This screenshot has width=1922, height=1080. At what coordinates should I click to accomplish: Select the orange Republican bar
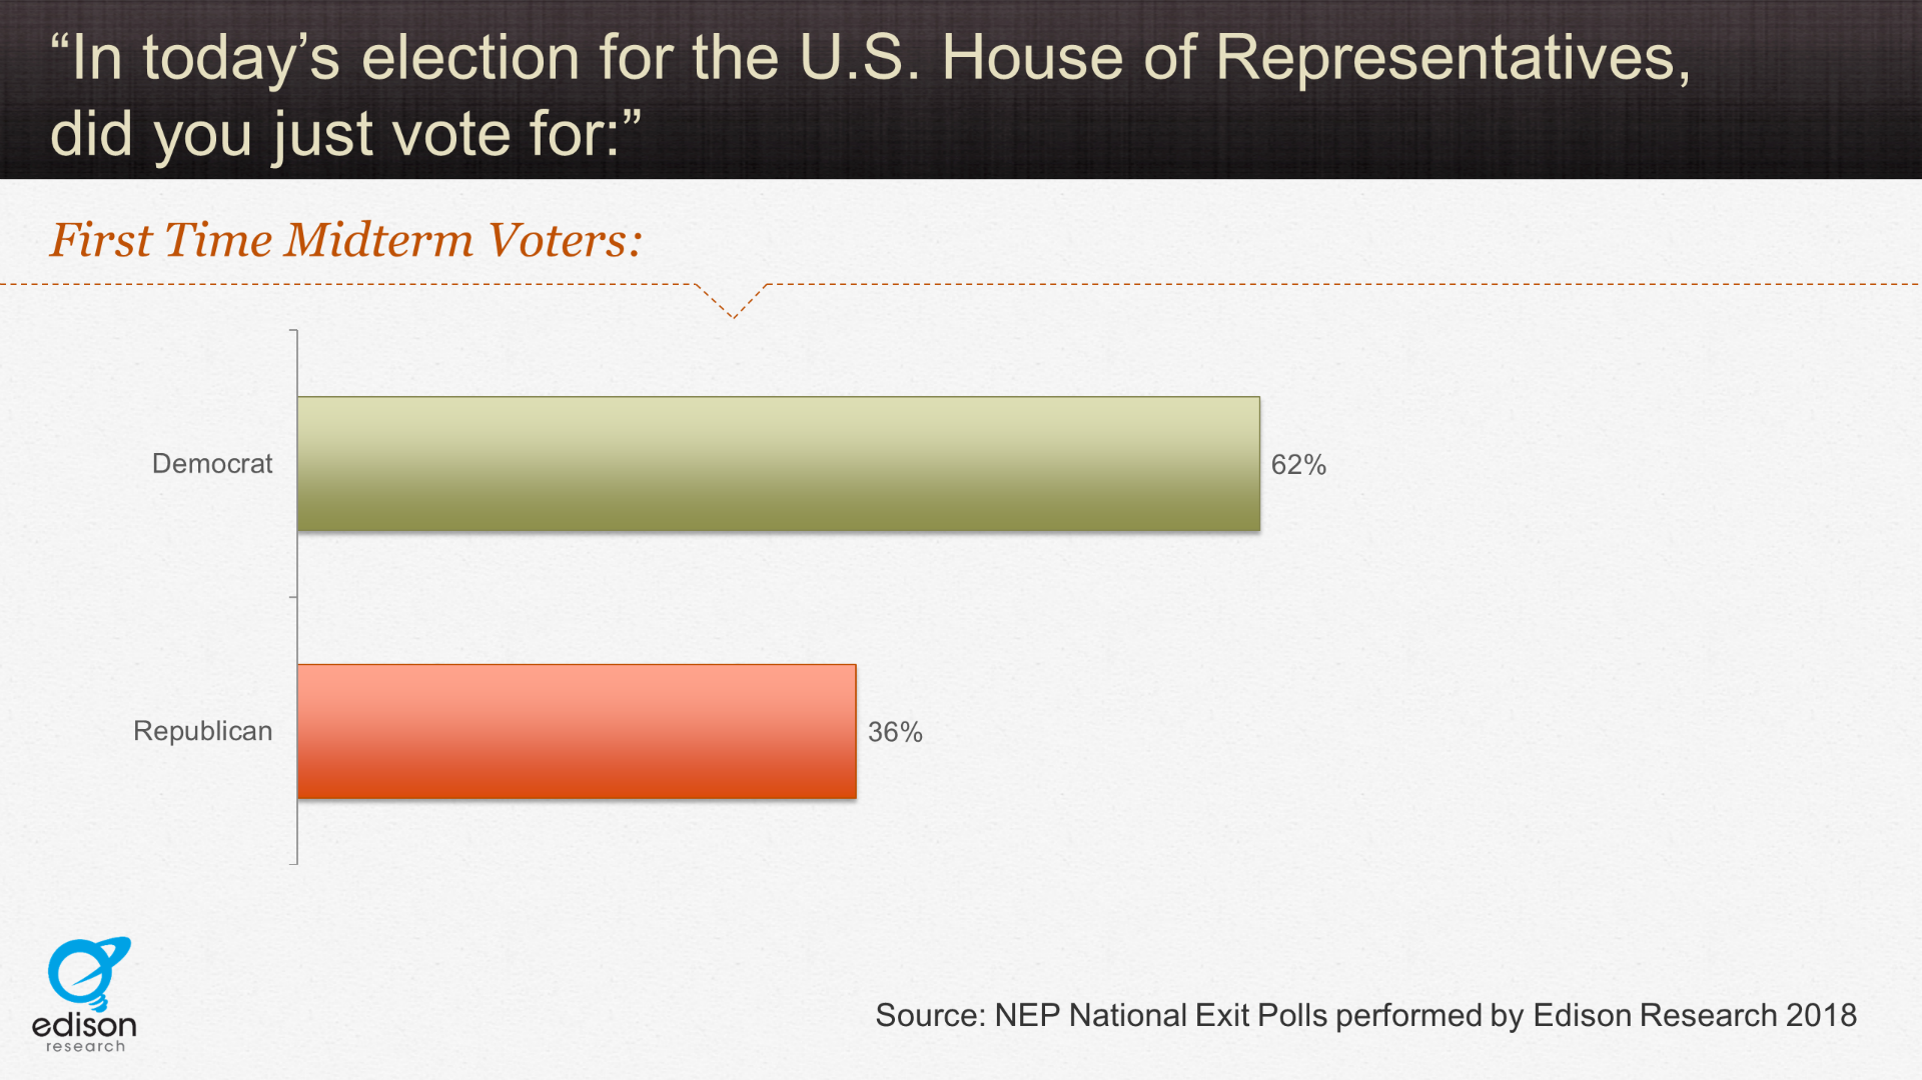pyautogui.click(x=577, y=731)
